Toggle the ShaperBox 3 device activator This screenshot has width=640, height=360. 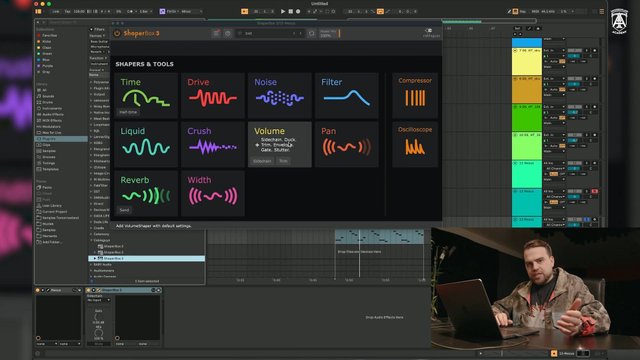pos(89,290)
